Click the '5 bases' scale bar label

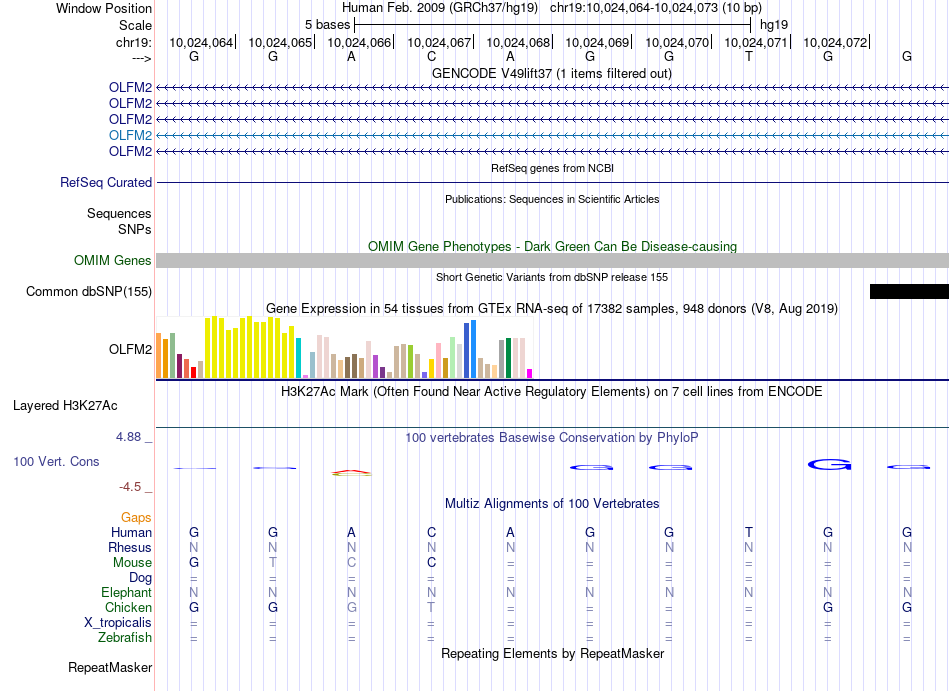[327, 25]
